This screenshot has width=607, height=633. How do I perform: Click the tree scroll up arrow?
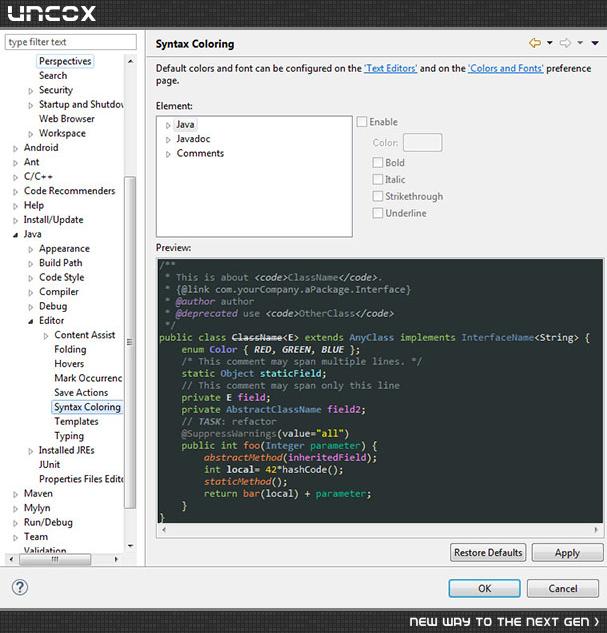tap(130, 61)
